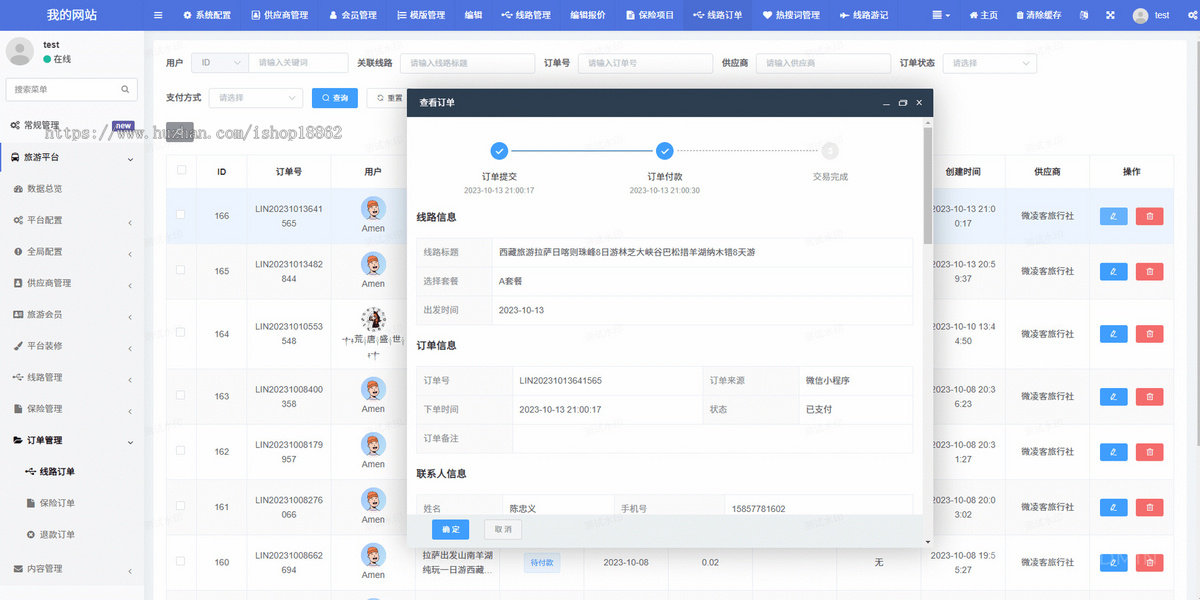Click the 订单号 input field
The width and height of the screenshot is (1200, 600).
tap(645, 62)
